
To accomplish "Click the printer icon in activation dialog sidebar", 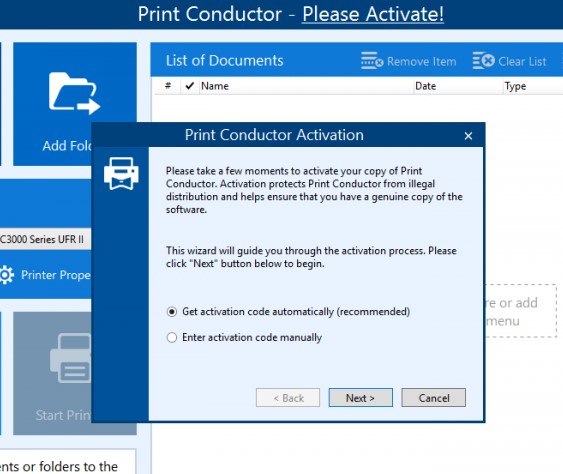I will (x=121, y=173).
